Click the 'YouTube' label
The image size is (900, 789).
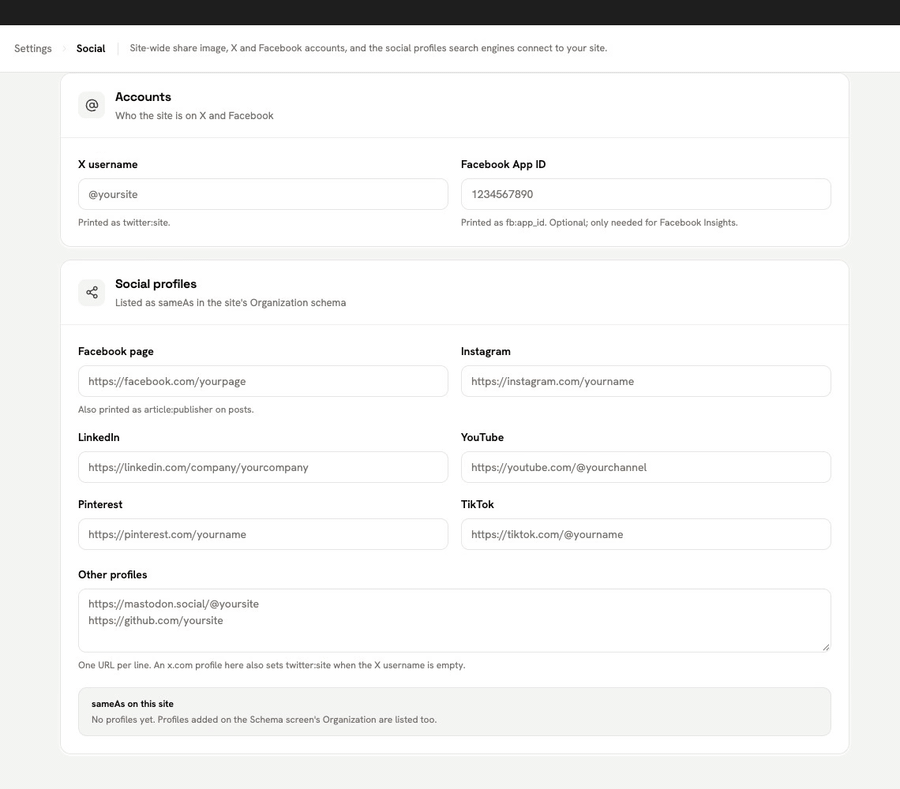482,437
